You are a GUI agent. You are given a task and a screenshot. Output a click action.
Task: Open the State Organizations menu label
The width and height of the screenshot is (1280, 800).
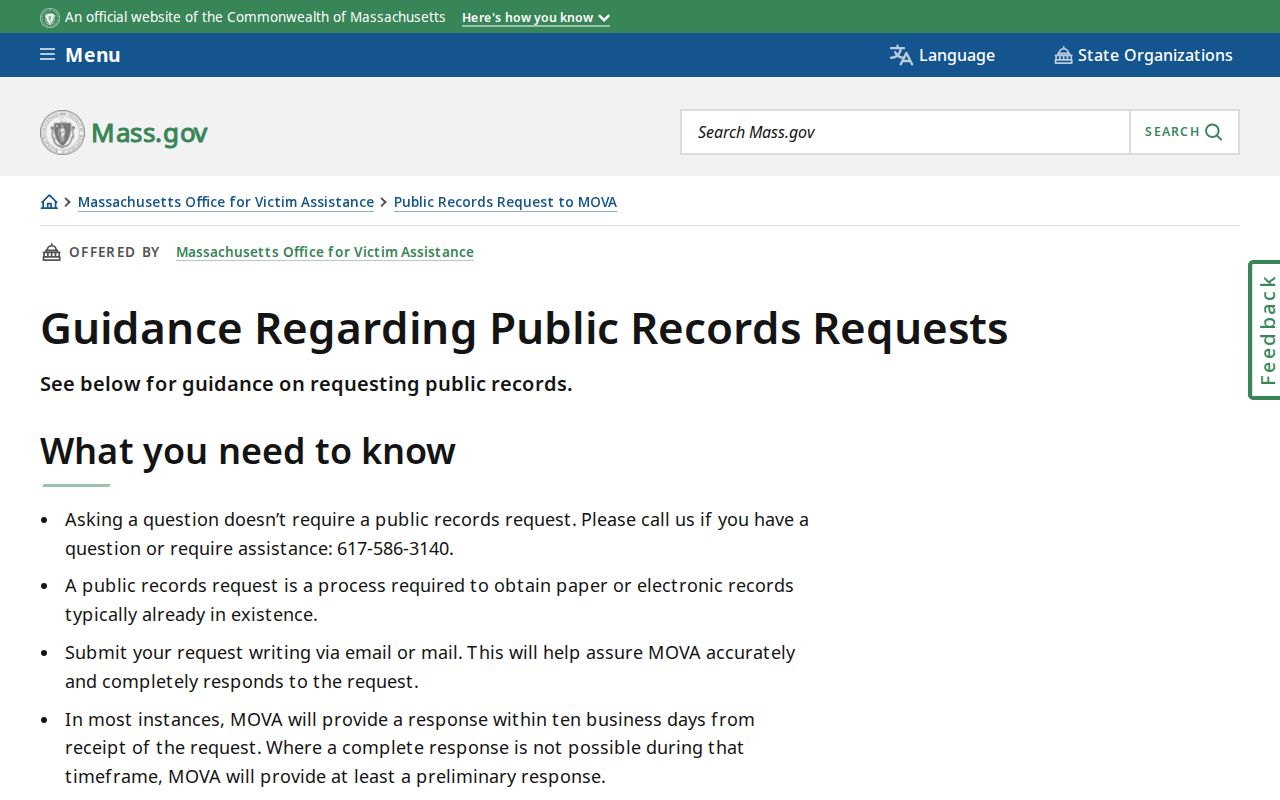click(1155, 55)
